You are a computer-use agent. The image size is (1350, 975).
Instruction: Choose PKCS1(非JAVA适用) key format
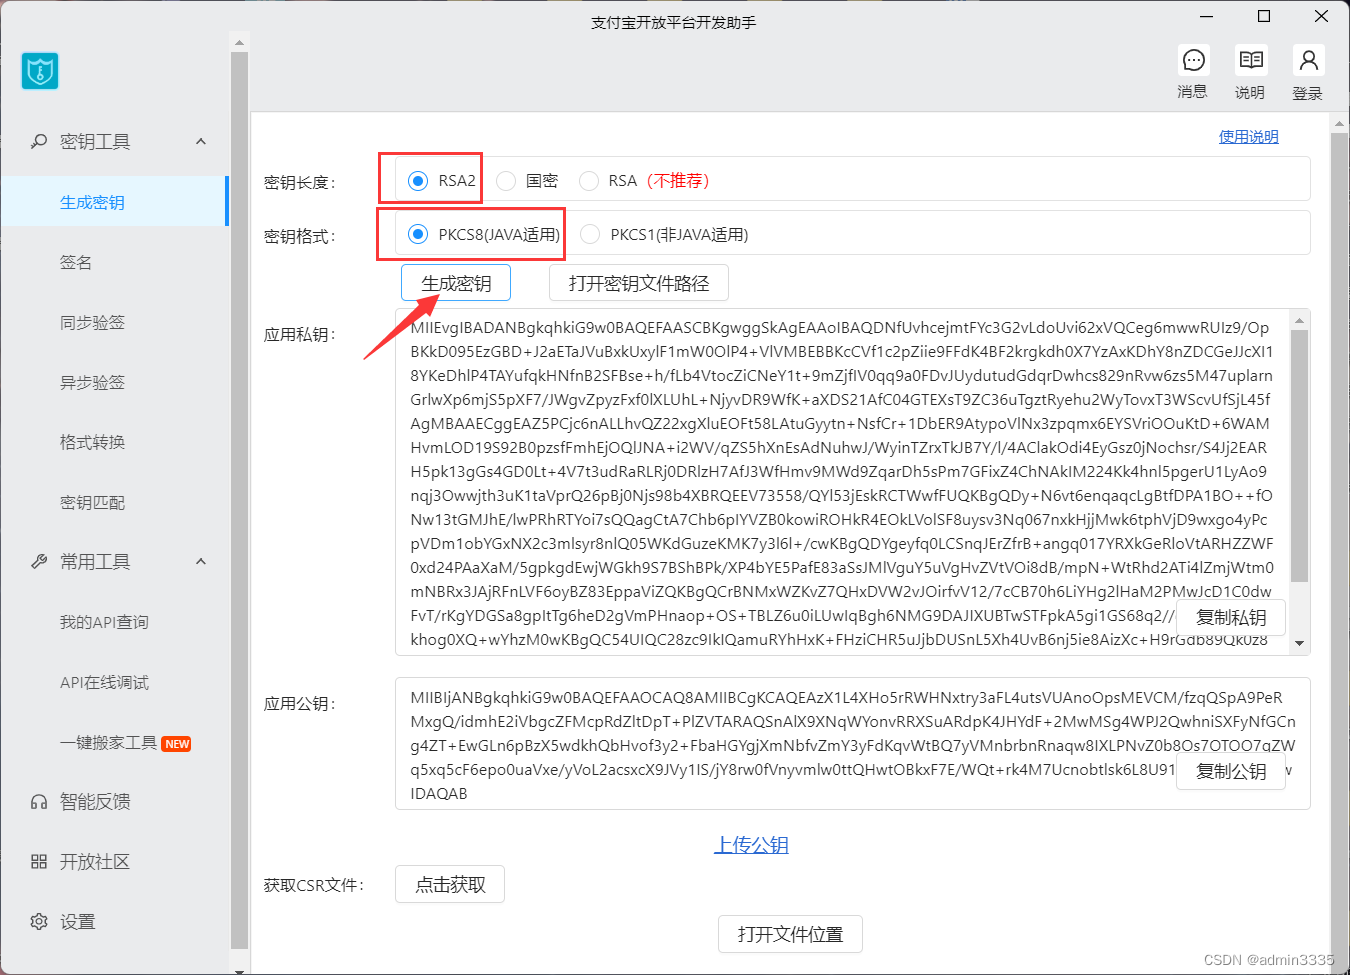(x=590, y=234)
